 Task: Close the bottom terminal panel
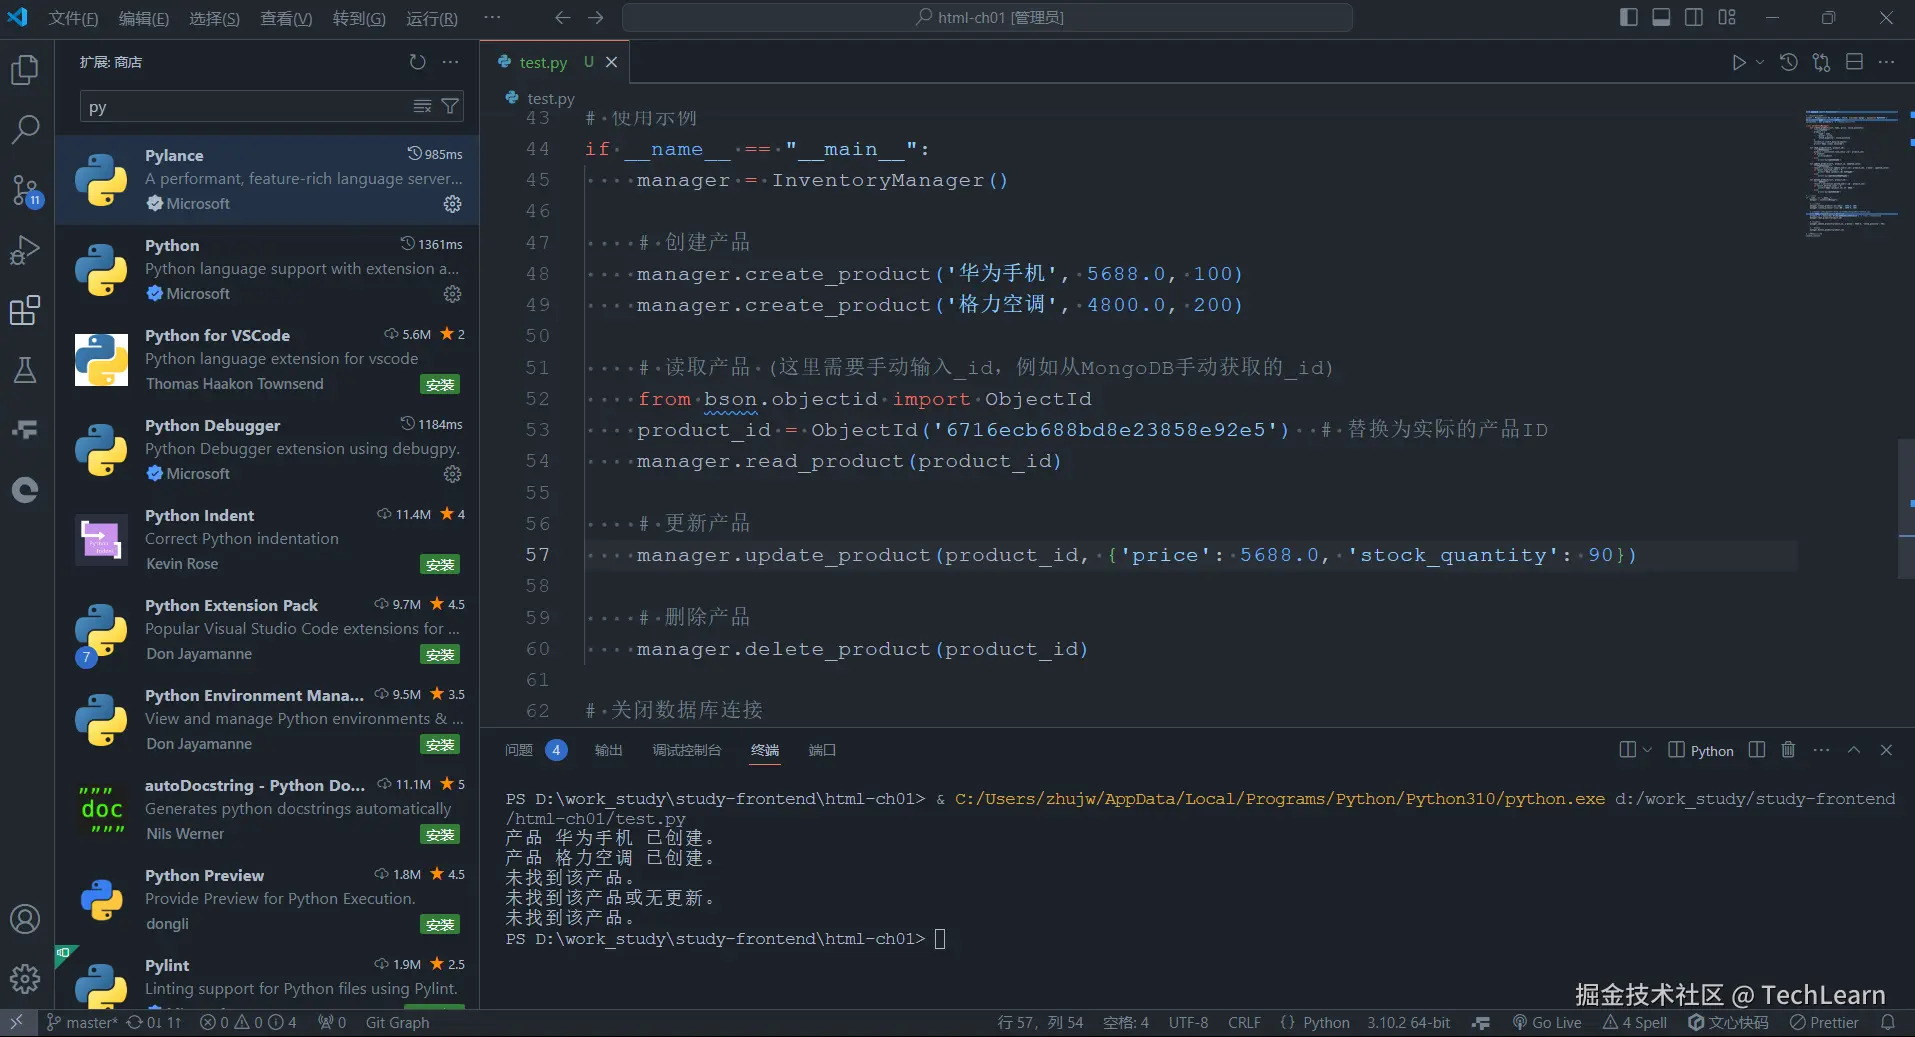click(x=1886, y=750)
